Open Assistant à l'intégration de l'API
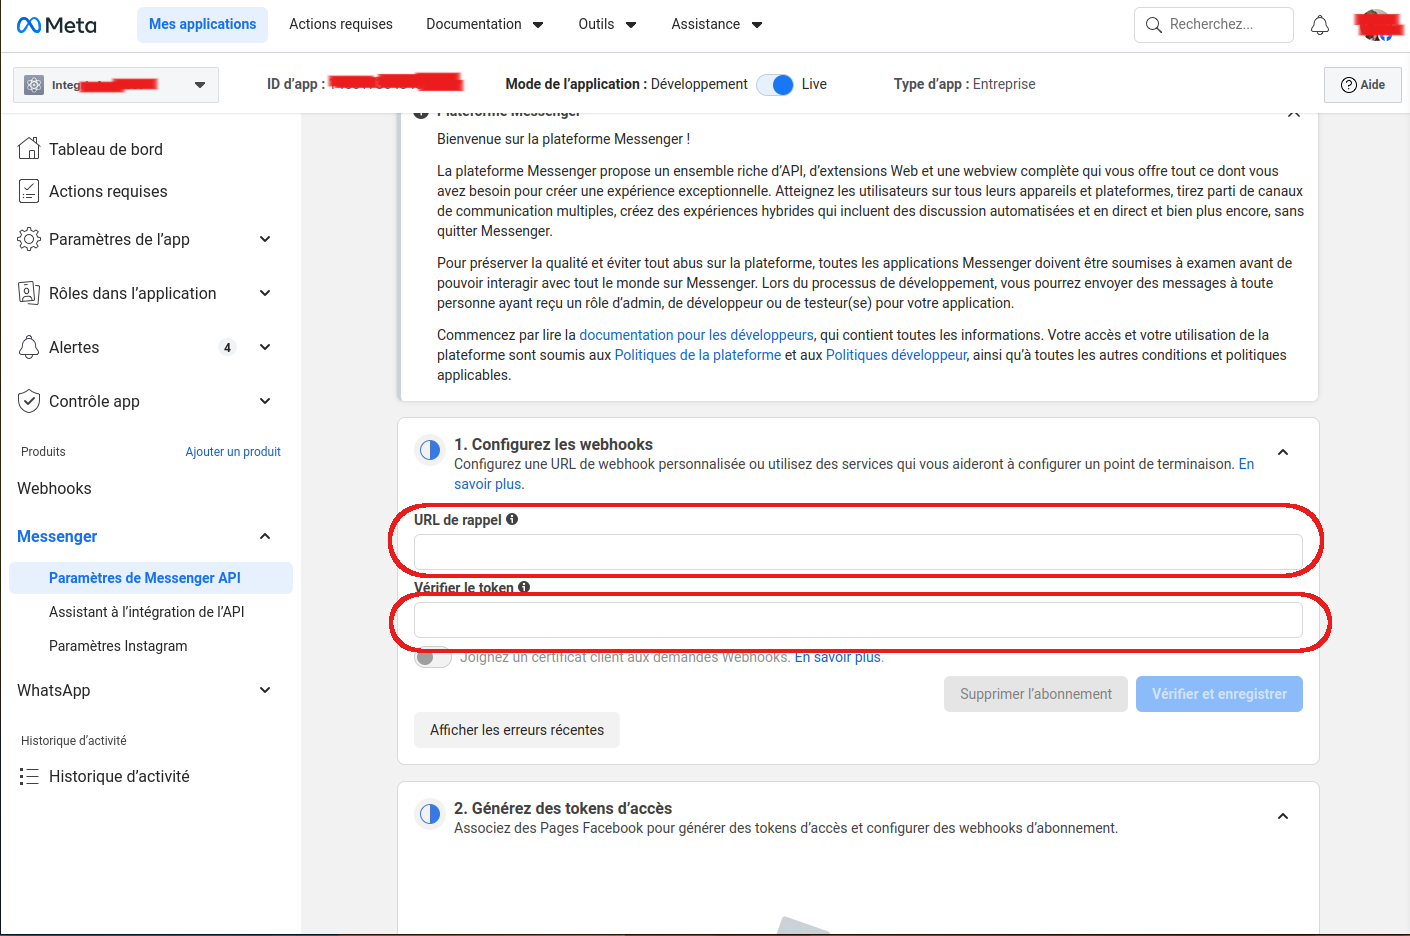Viewport: 1410px width, 936px height. (147, 612)
